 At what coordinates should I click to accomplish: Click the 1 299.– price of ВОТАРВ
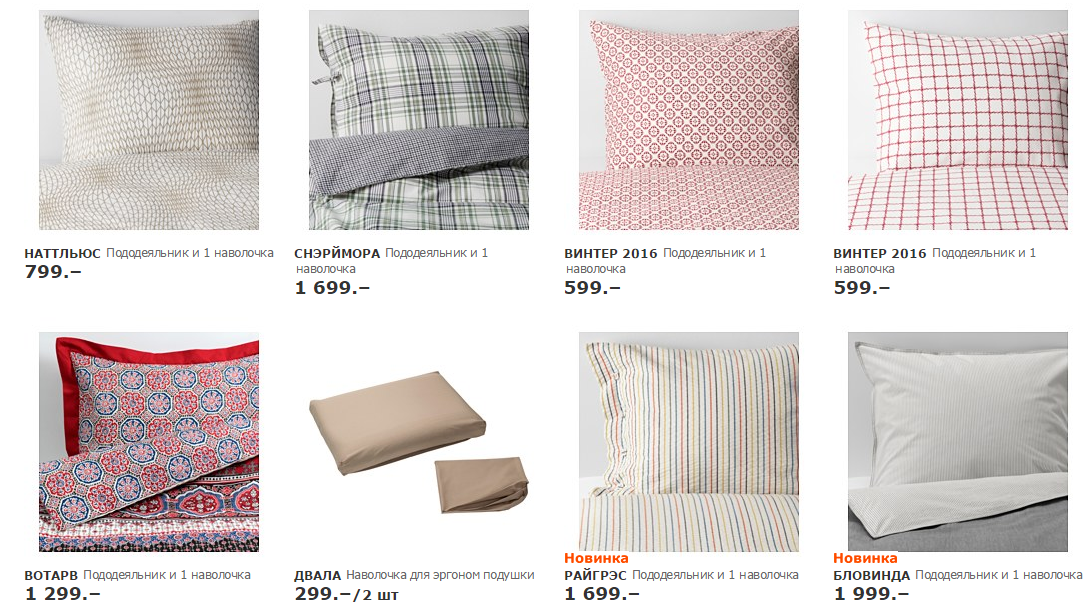[62, 594]
